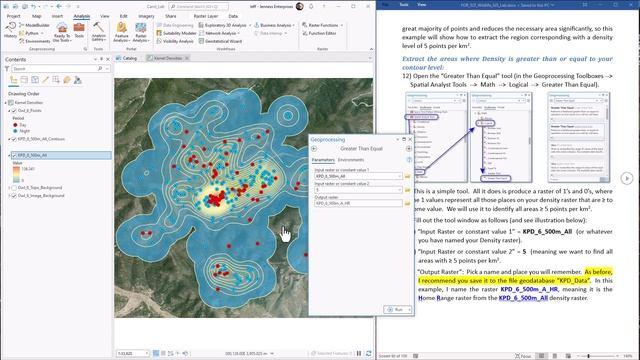This screenshot has height=360, width=640.
Task: Collapse the KPD_6_500m_All_Contours layer
Action: [9, 139]
